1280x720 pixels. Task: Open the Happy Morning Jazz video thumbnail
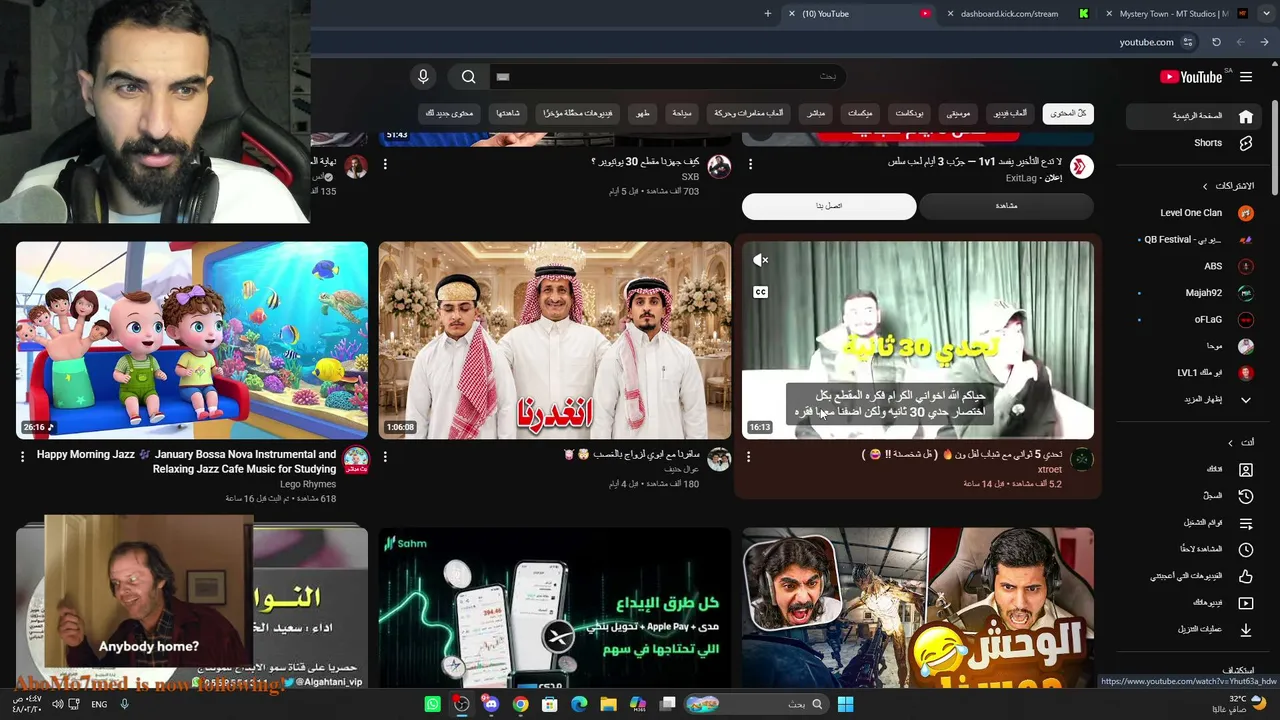[x=192, y=340]
